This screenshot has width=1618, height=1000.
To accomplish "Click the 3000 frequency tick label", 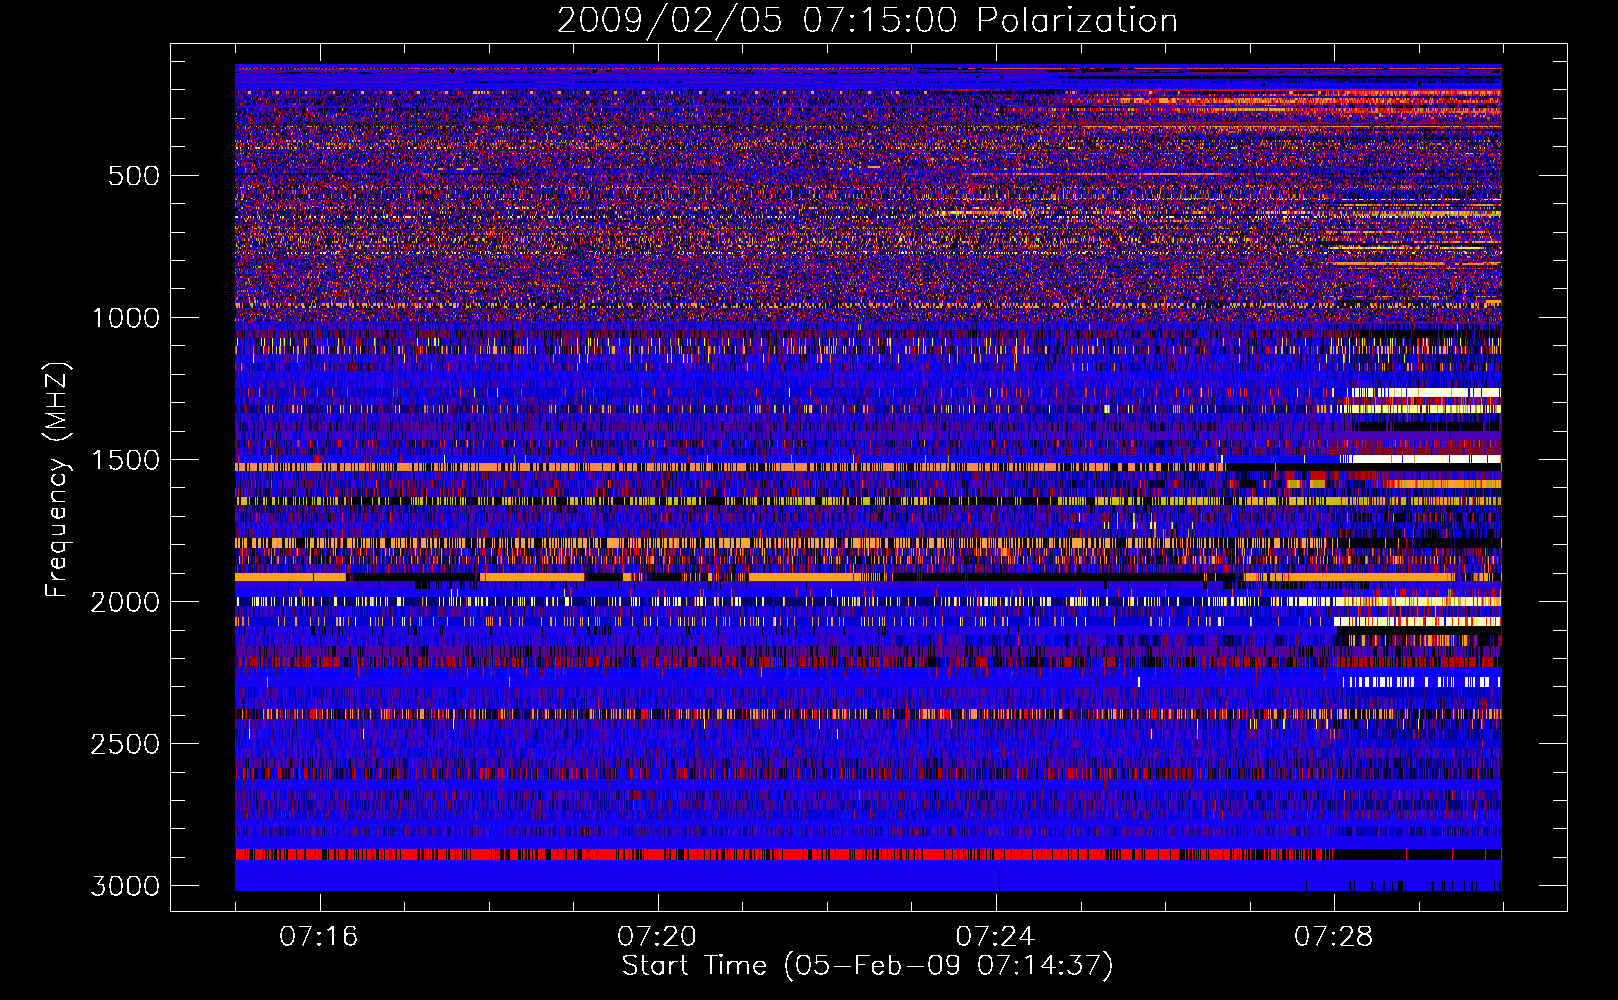I will point(125,886).
